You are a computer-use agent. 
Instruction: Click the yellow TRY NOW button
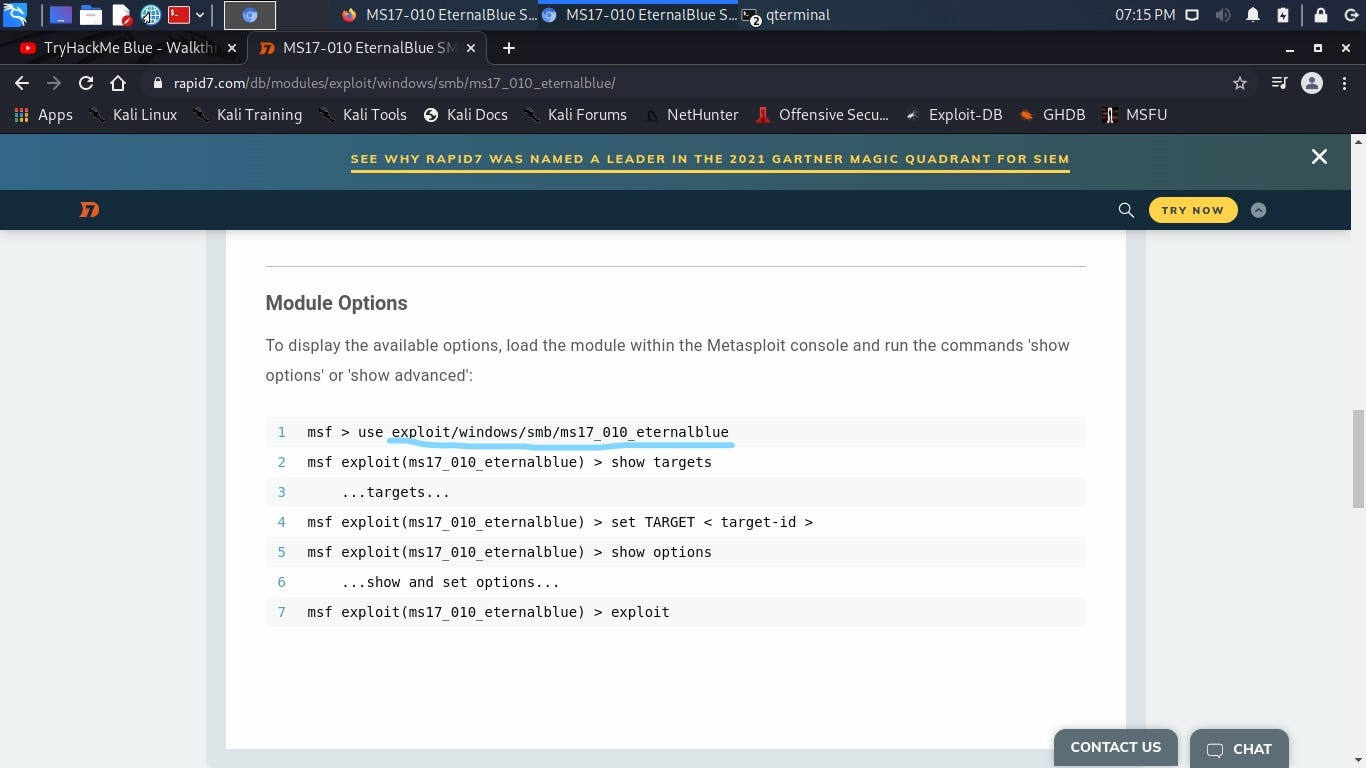pyautogui.click(x=1193, y=210)
